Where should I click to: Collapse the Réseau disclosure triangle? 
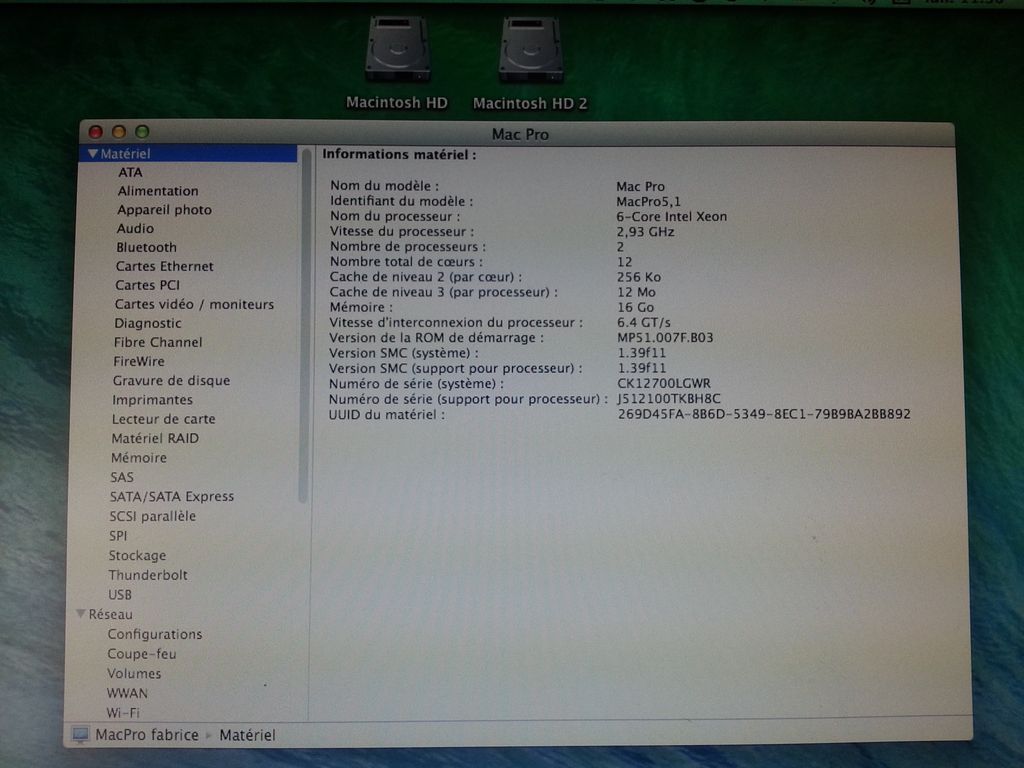81,614
